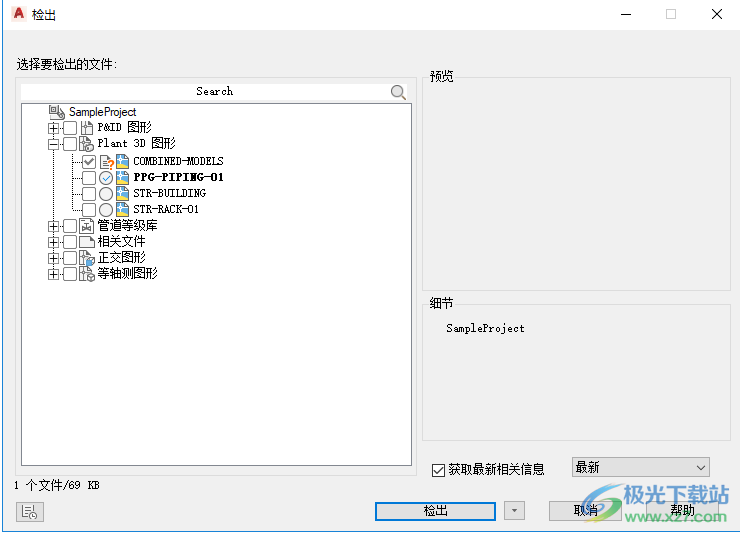Select the 正交图形 tree label
This screenshot has height=533, width=740.
[121, 258]
